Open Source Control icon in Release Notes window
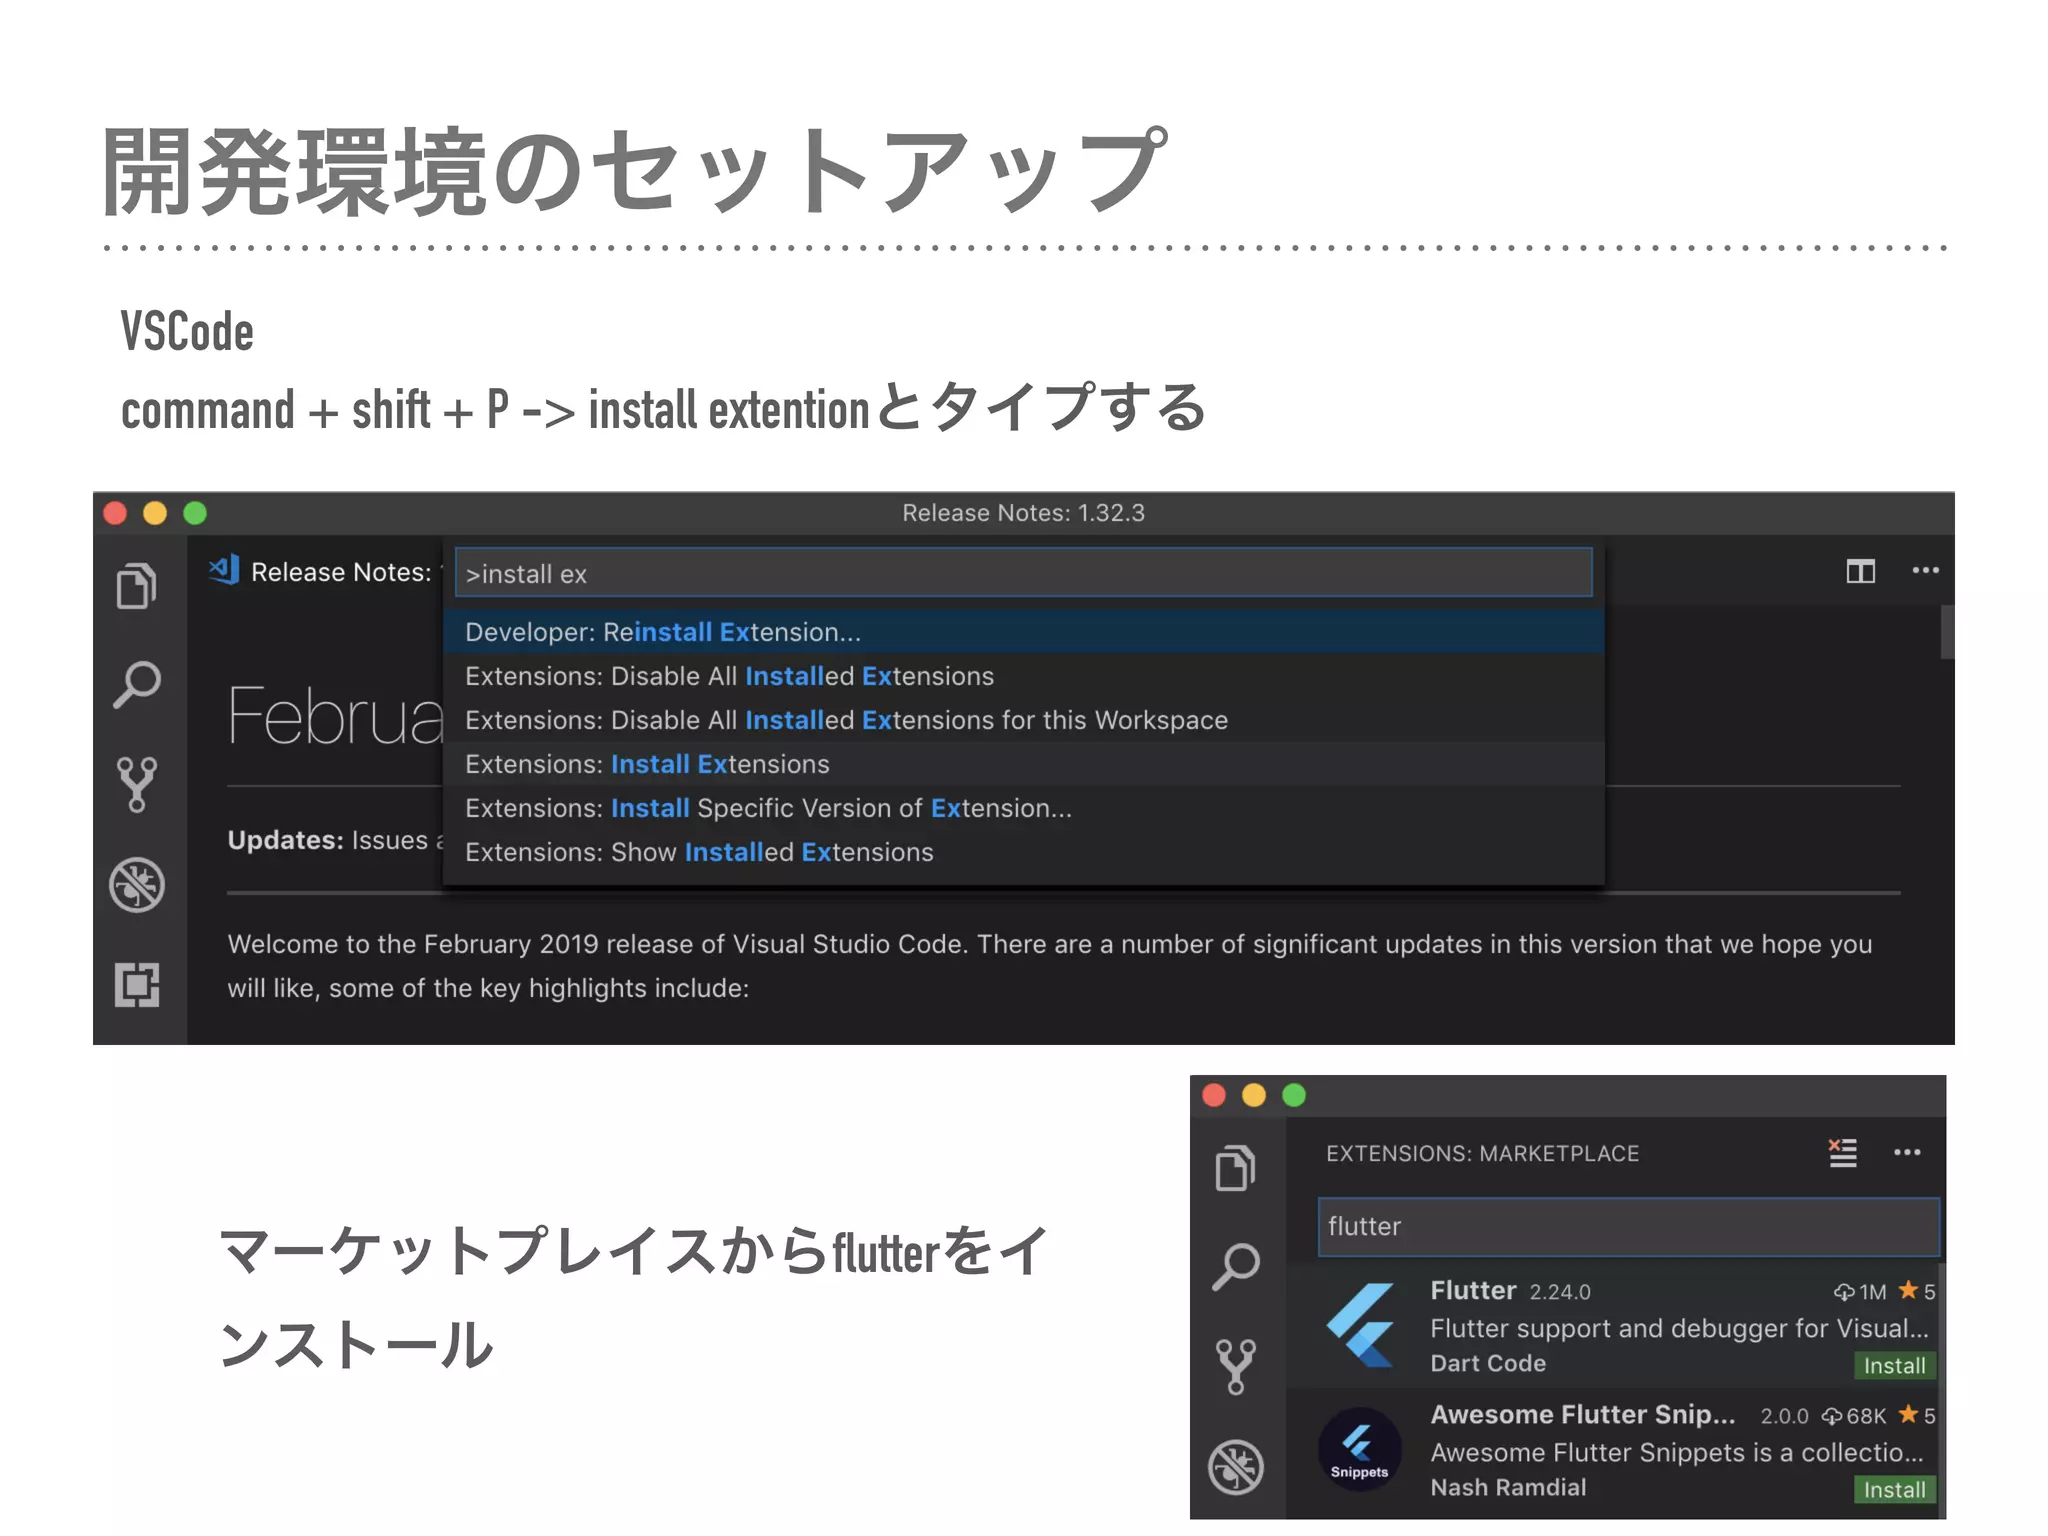2048x1536 pixels. click(x=137, y=784)
